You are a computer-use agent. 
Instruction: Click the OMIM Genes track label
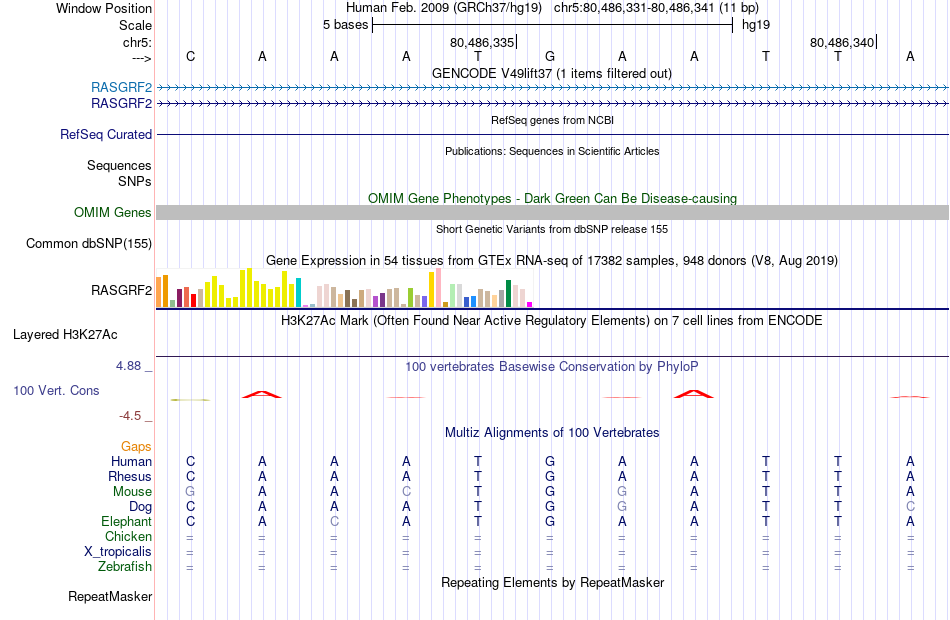[x=113, y=213]
